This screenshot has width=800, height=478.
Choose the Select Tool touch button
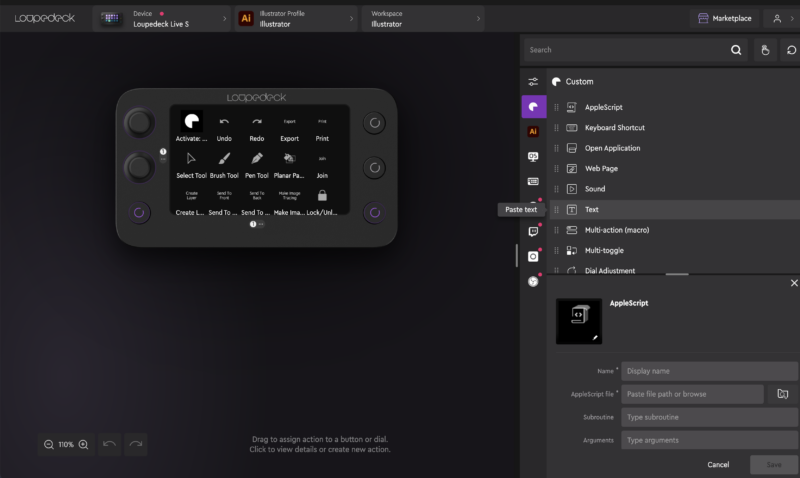pyautogui.click(x=191, y=164)
